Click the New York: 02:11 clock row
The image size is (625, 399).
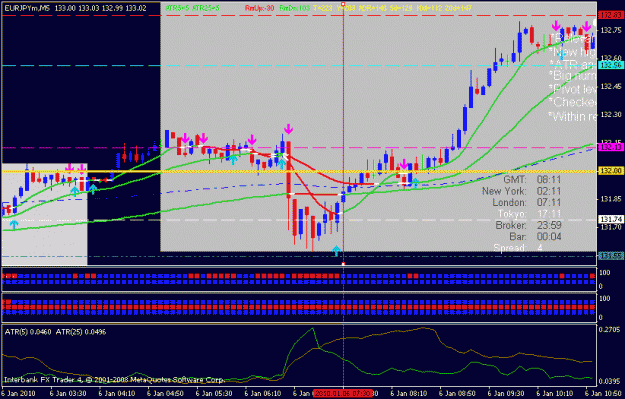(522, 191)
